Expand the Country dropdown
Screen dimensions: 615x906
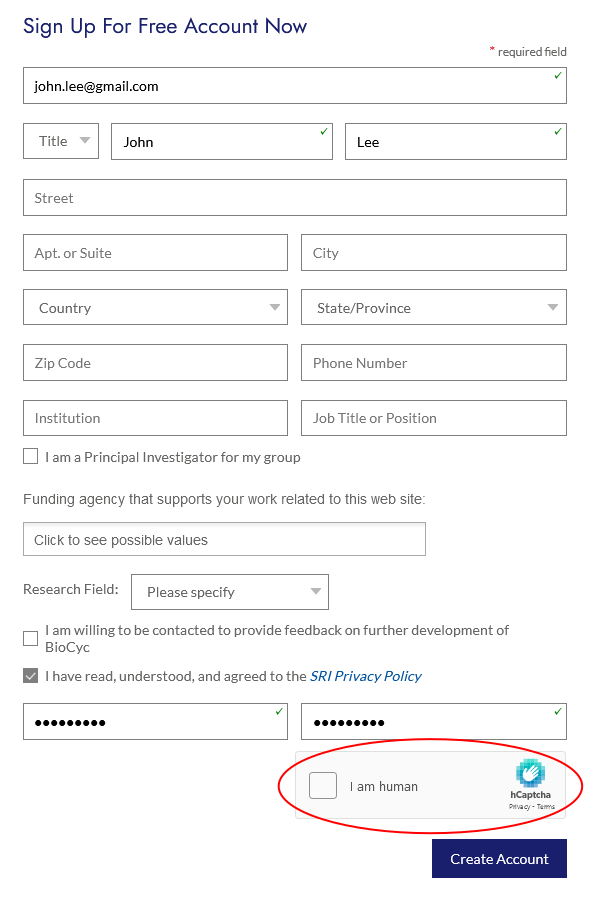pos(155,308)
